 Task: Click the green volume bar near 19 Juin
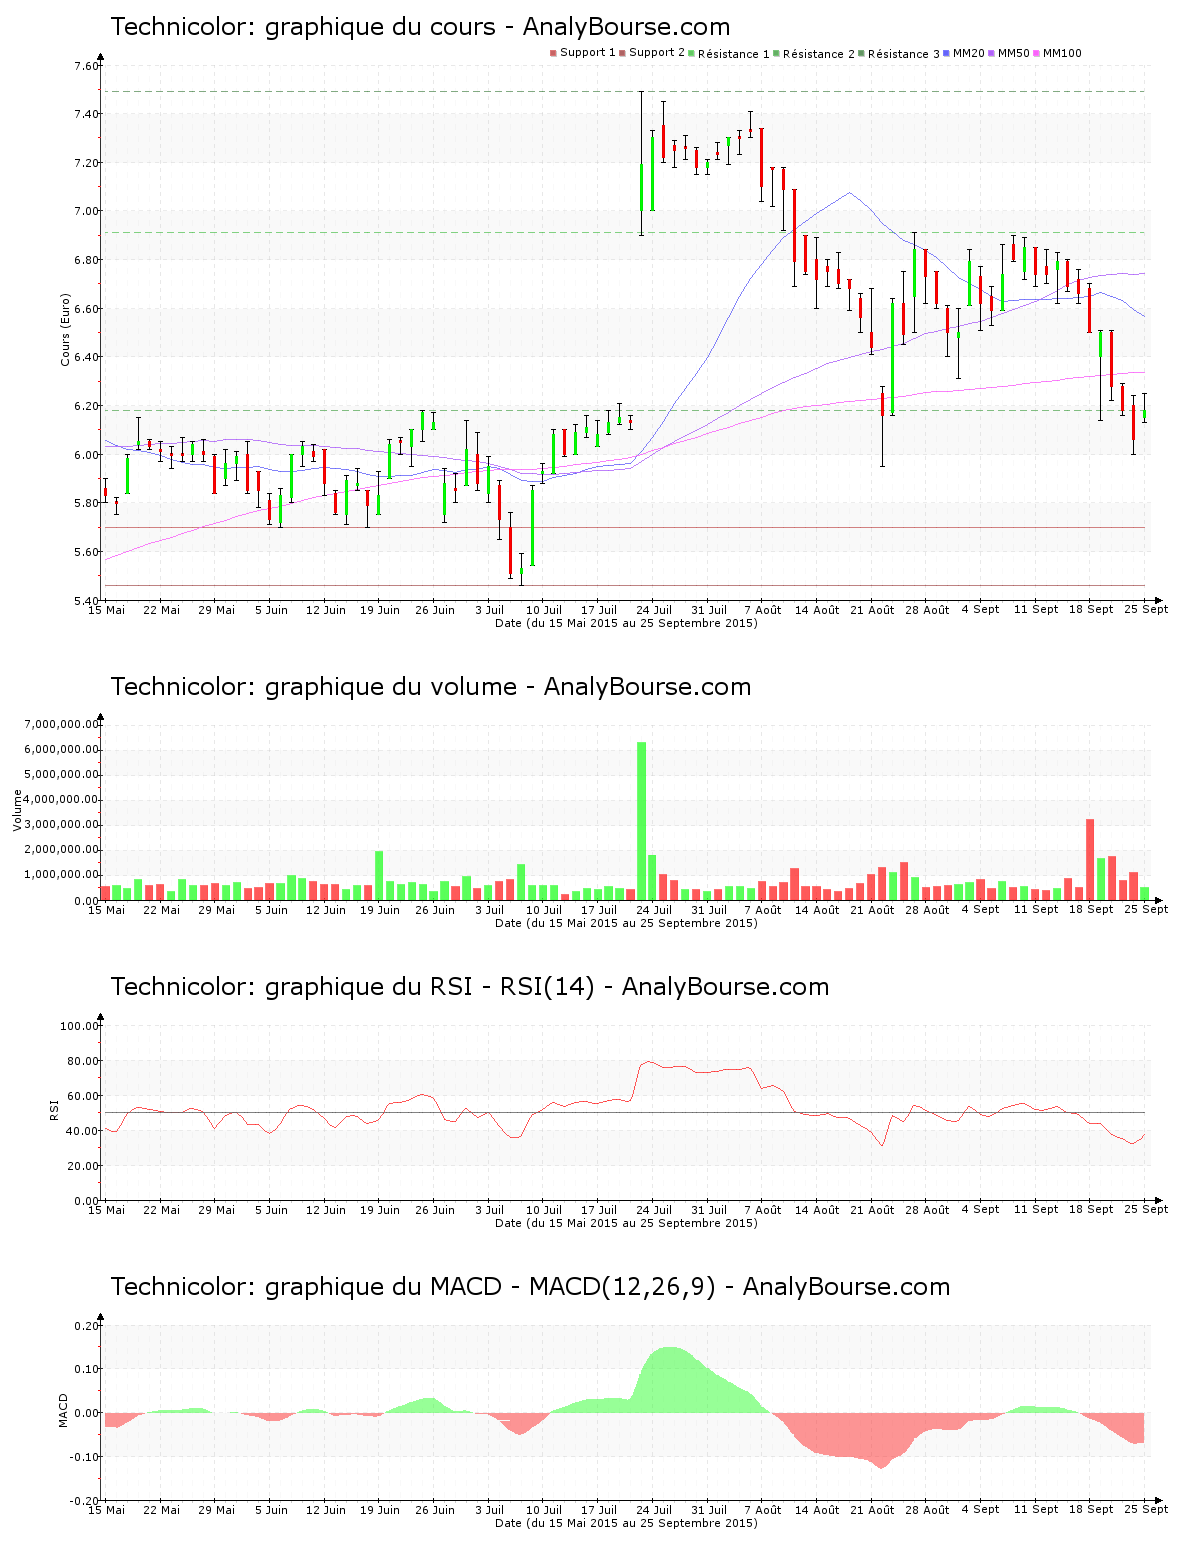pos(379,875)
